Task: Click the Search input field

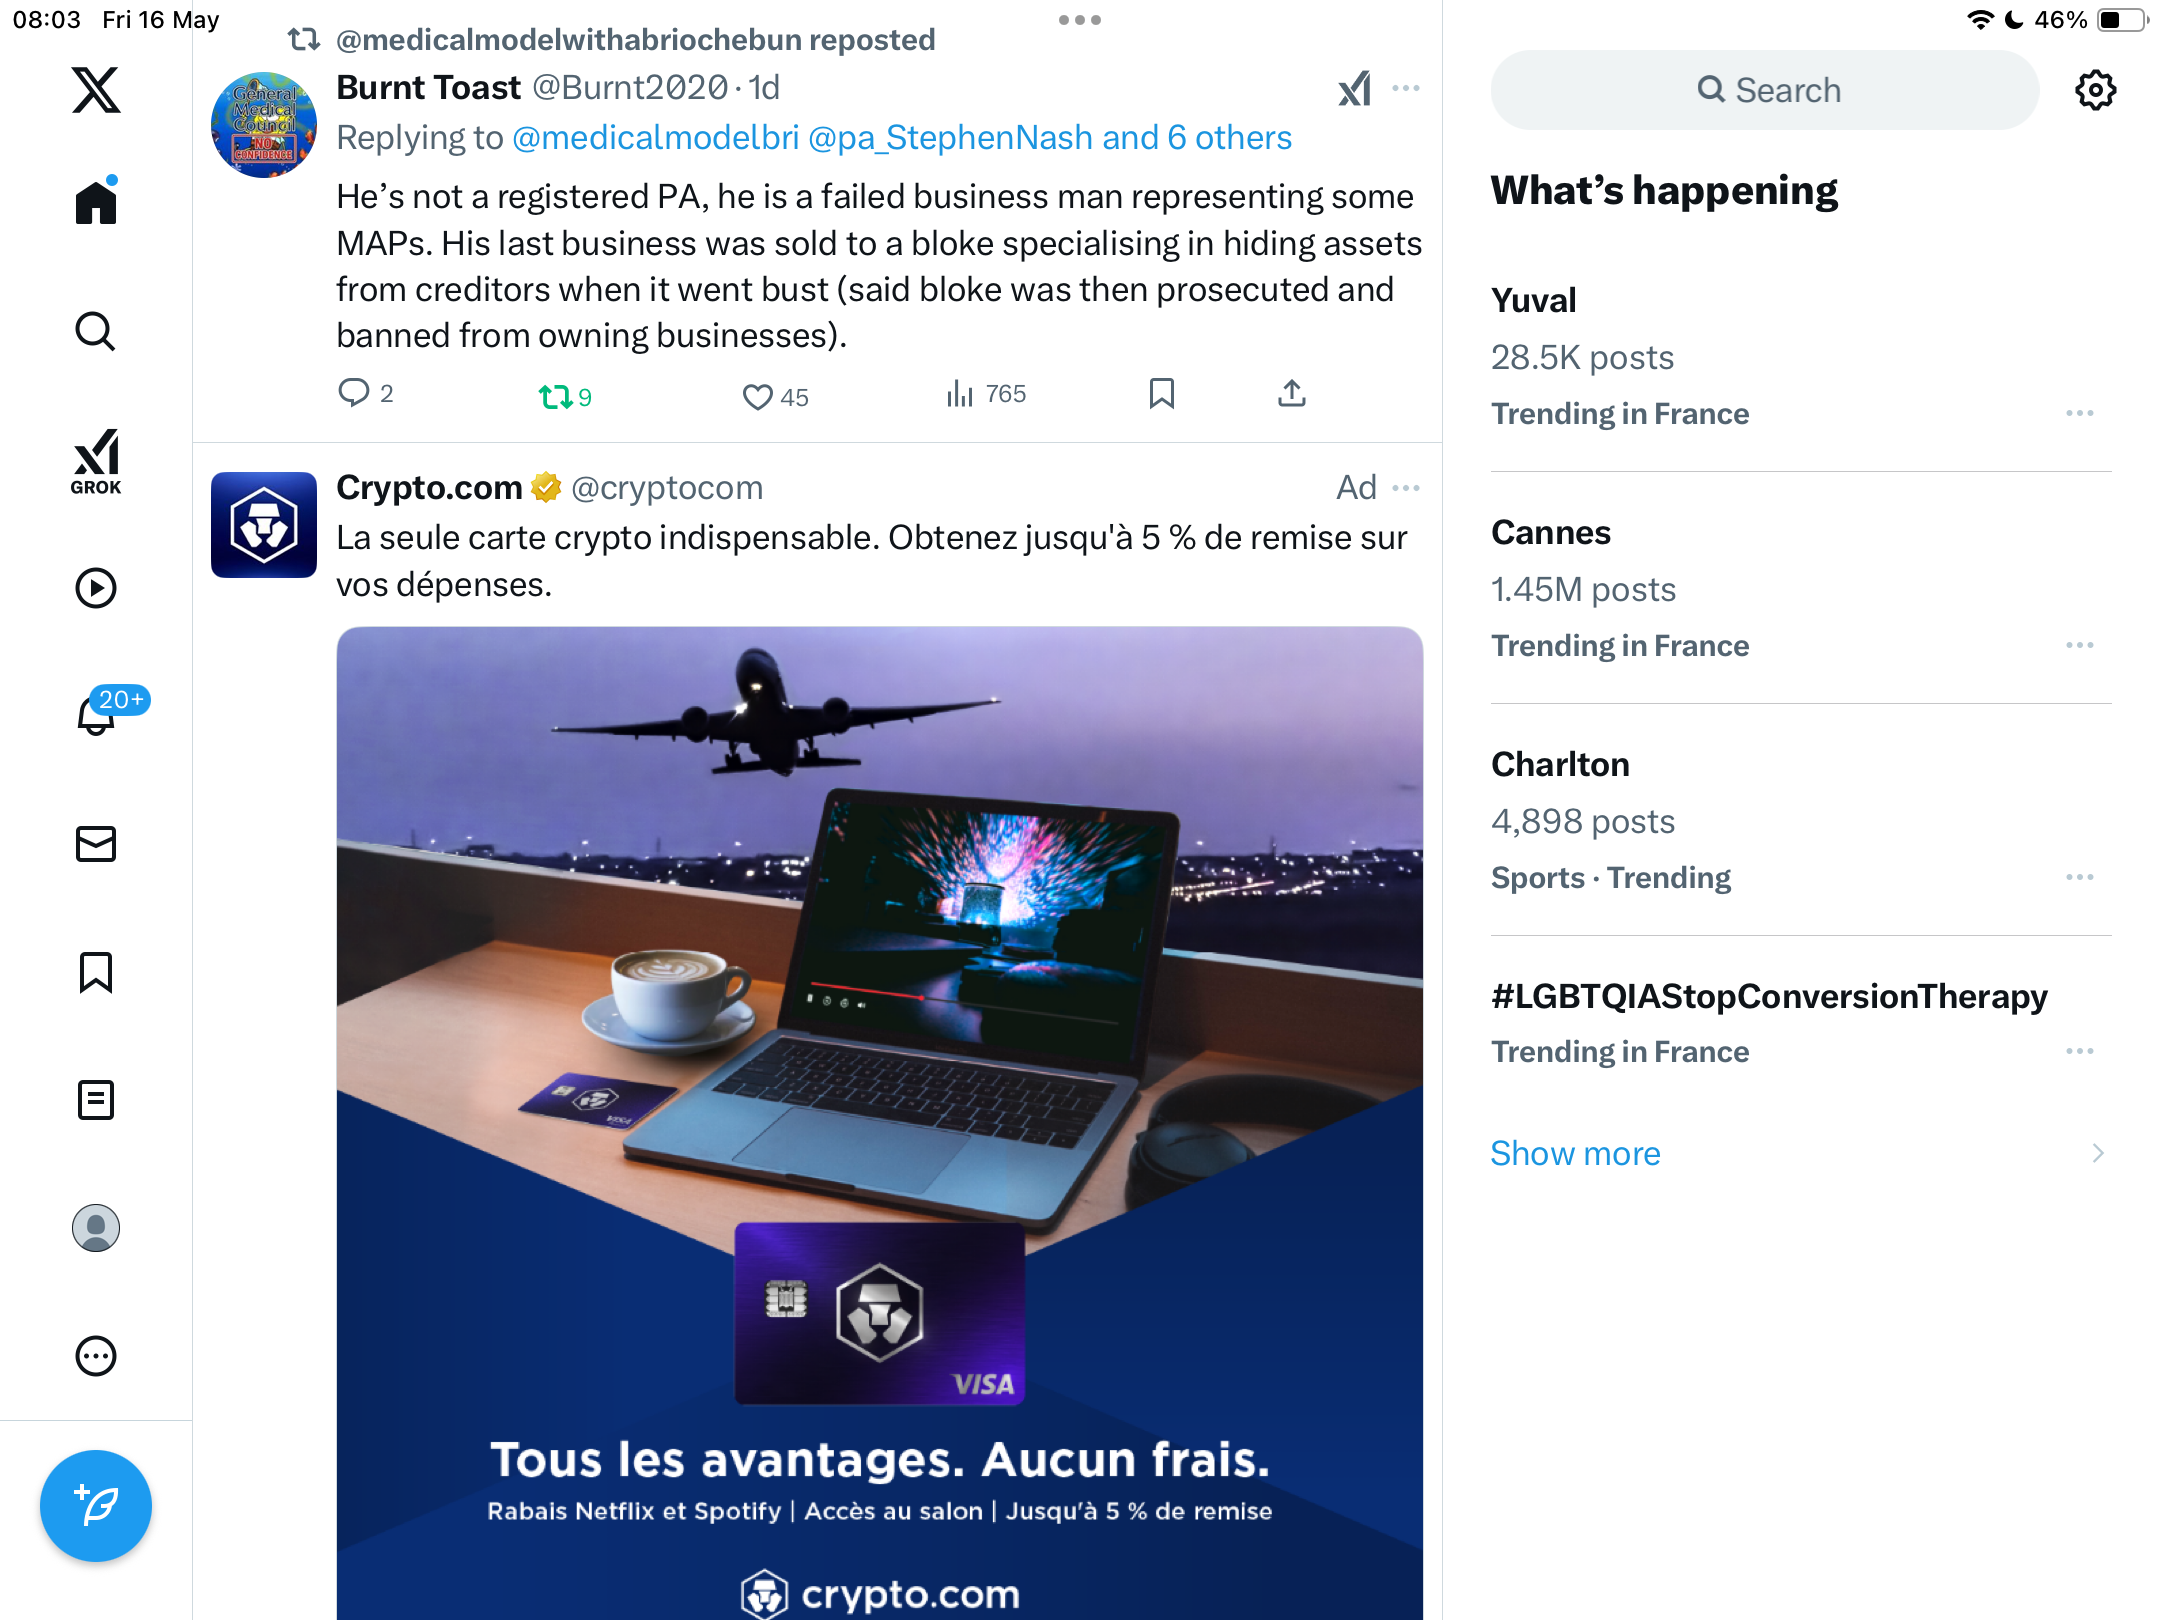Action: [1765, 90]
